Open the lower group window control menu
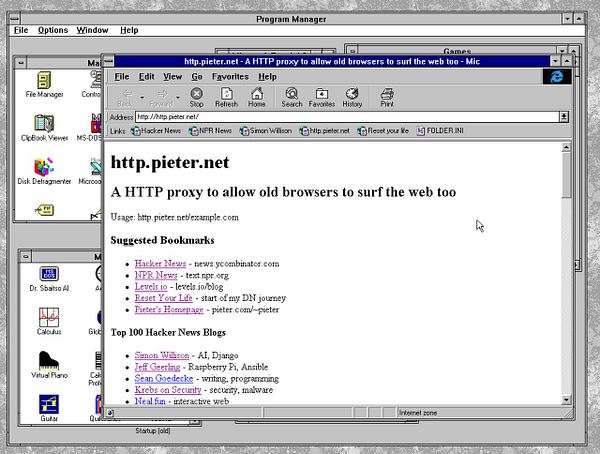Image resolution: width=600 pixels, height=454 pixels. 26,256
